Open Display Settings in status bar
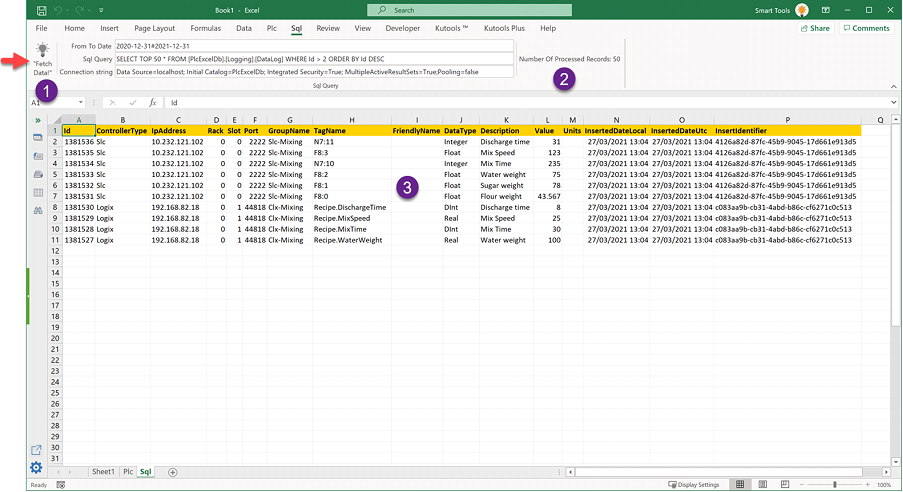The image size is (903, 492). coord(693,485)
